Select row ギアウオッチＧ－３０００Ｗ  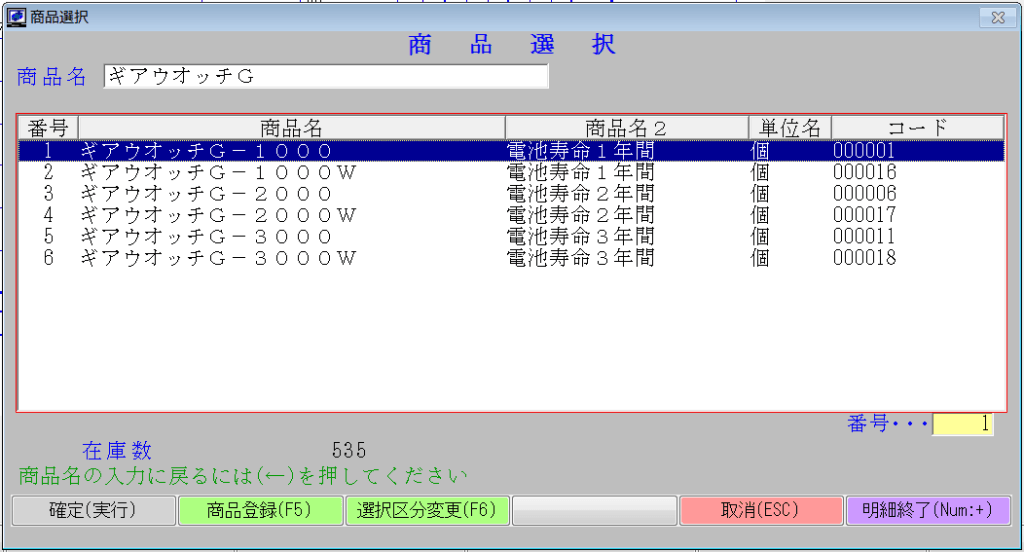(x=511, y=258)
